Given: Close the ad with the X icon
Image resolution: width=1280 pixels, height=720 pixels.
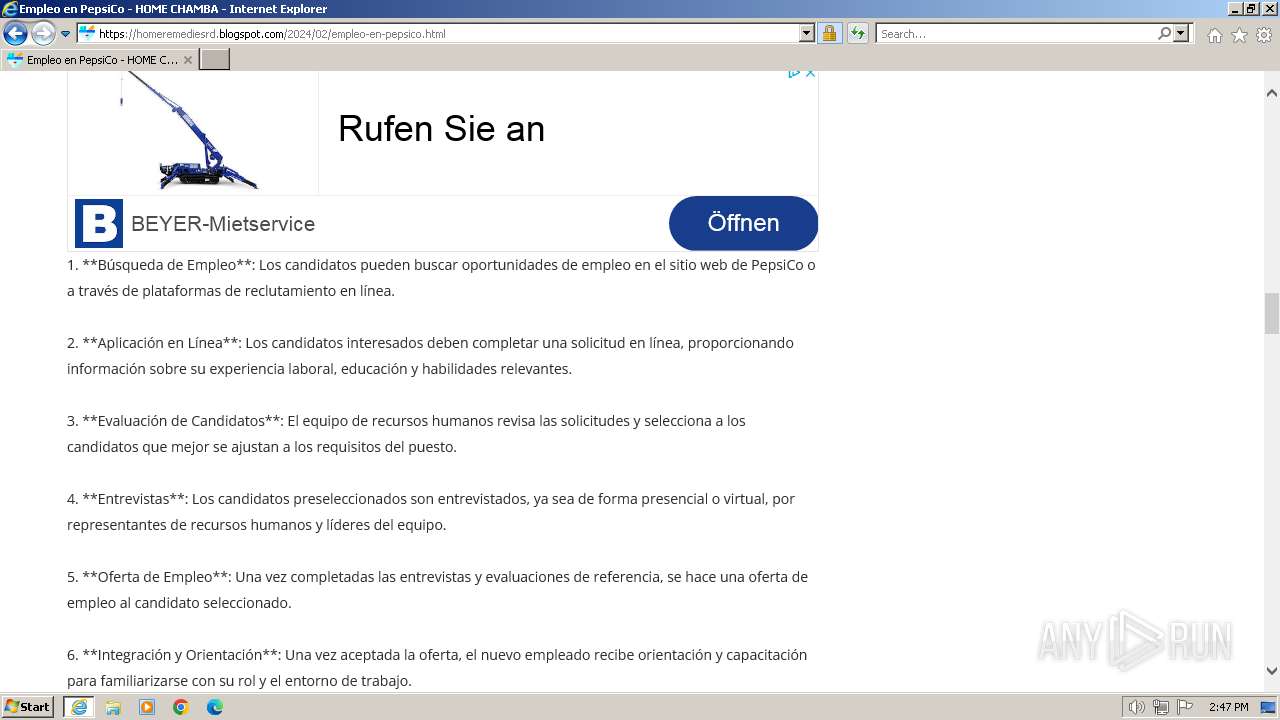Looking at the screenshot, I should click(810, 73).
